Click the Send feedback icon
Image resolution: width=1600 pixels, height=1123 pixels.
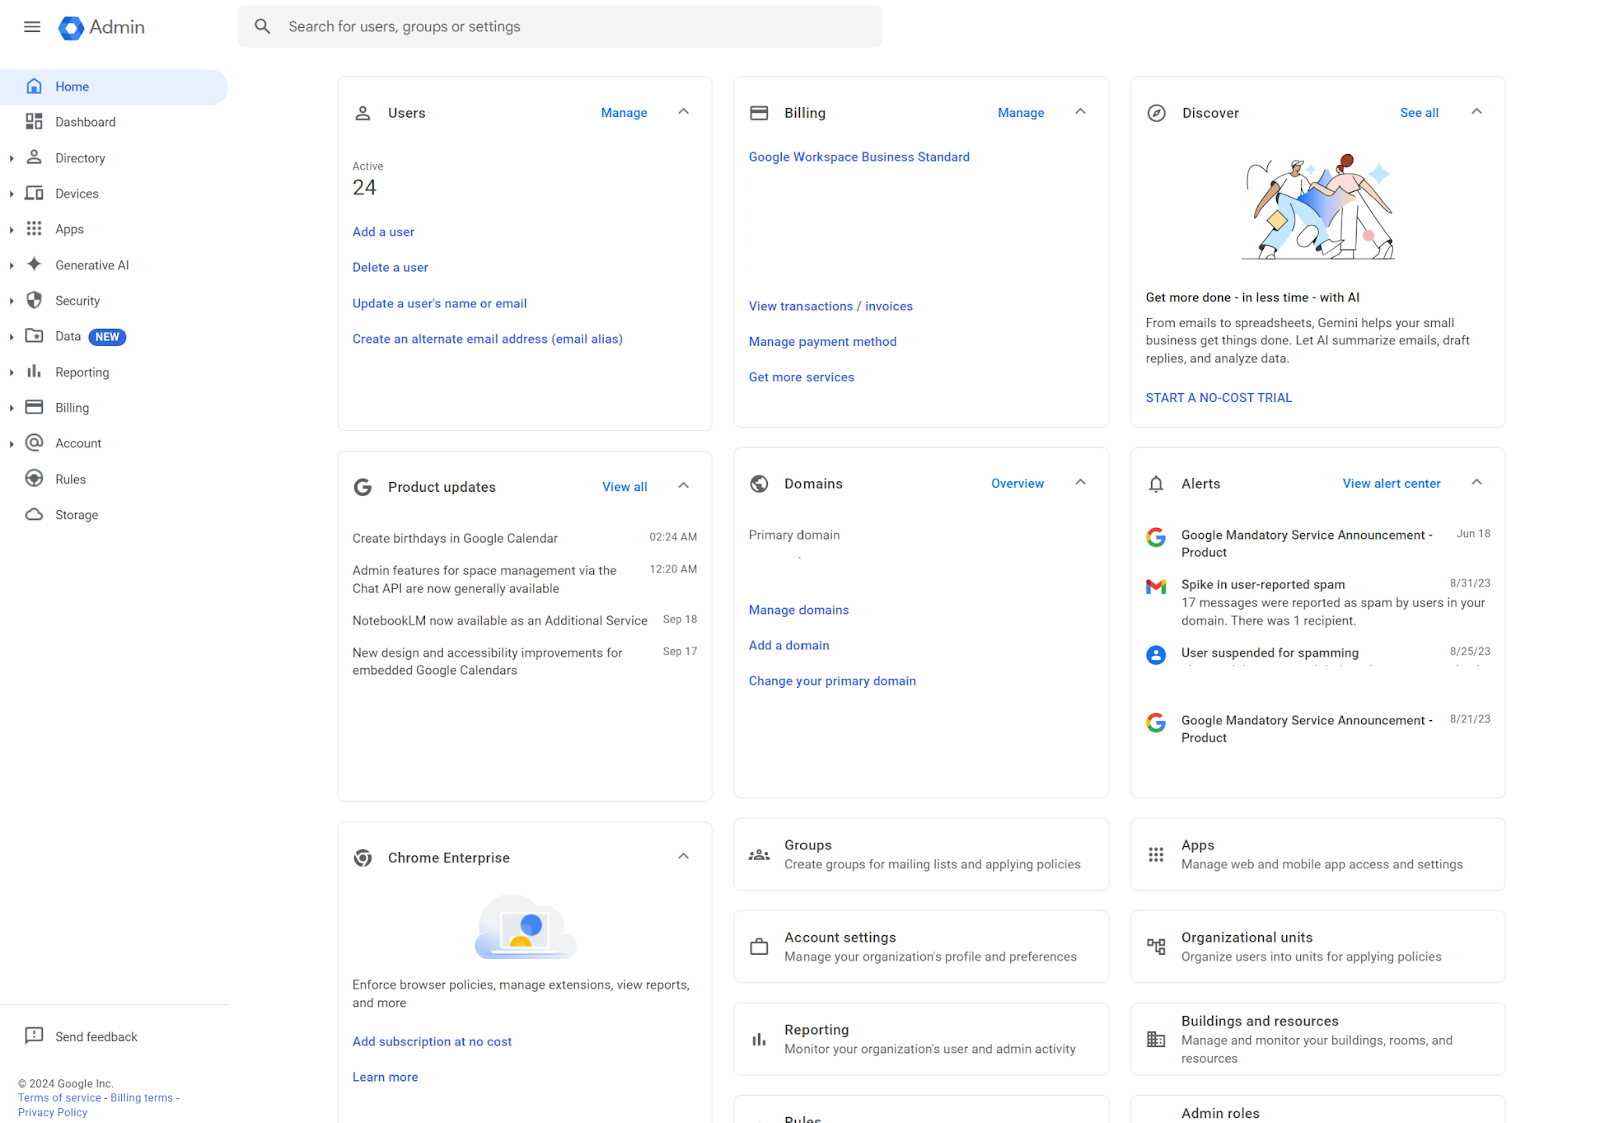point(34,1036)
